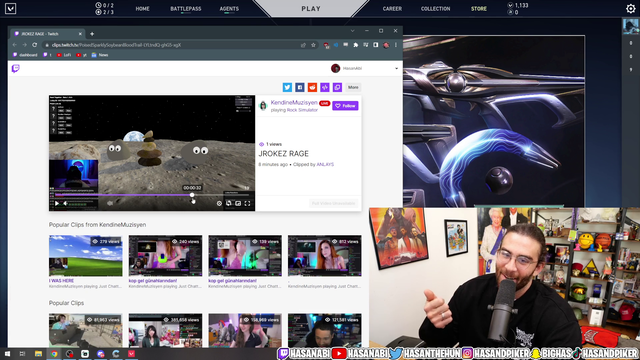Open Task View on the taskbar
Viewport: 640px width, 360px height.
22,354
